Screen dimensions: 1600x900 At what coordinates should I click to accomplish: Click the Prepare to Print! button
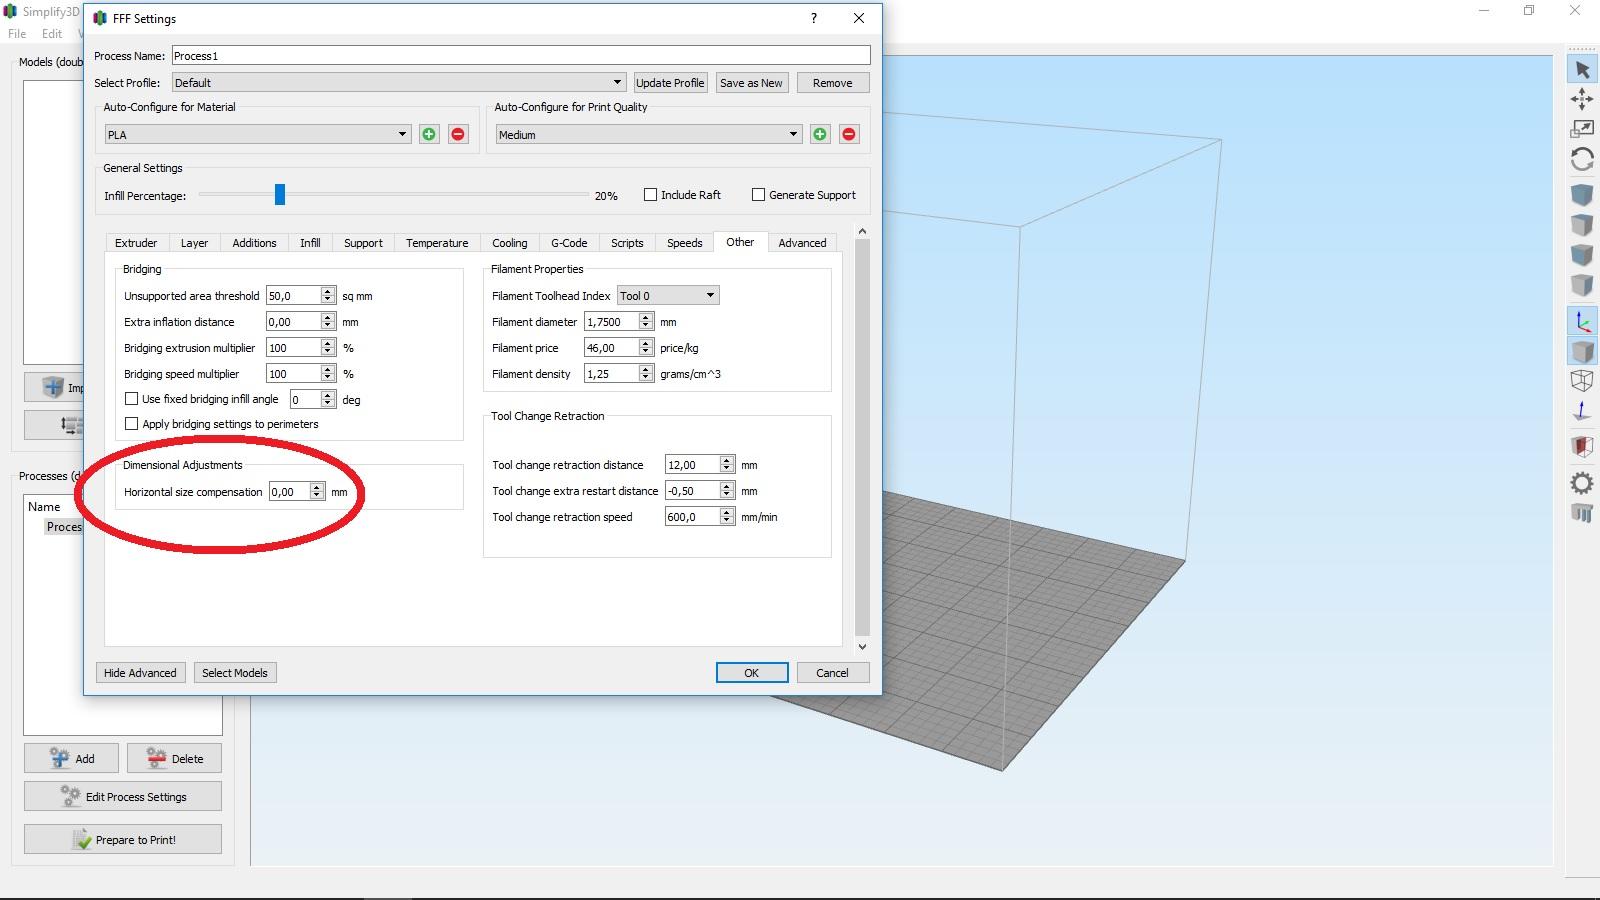point(123,839)
